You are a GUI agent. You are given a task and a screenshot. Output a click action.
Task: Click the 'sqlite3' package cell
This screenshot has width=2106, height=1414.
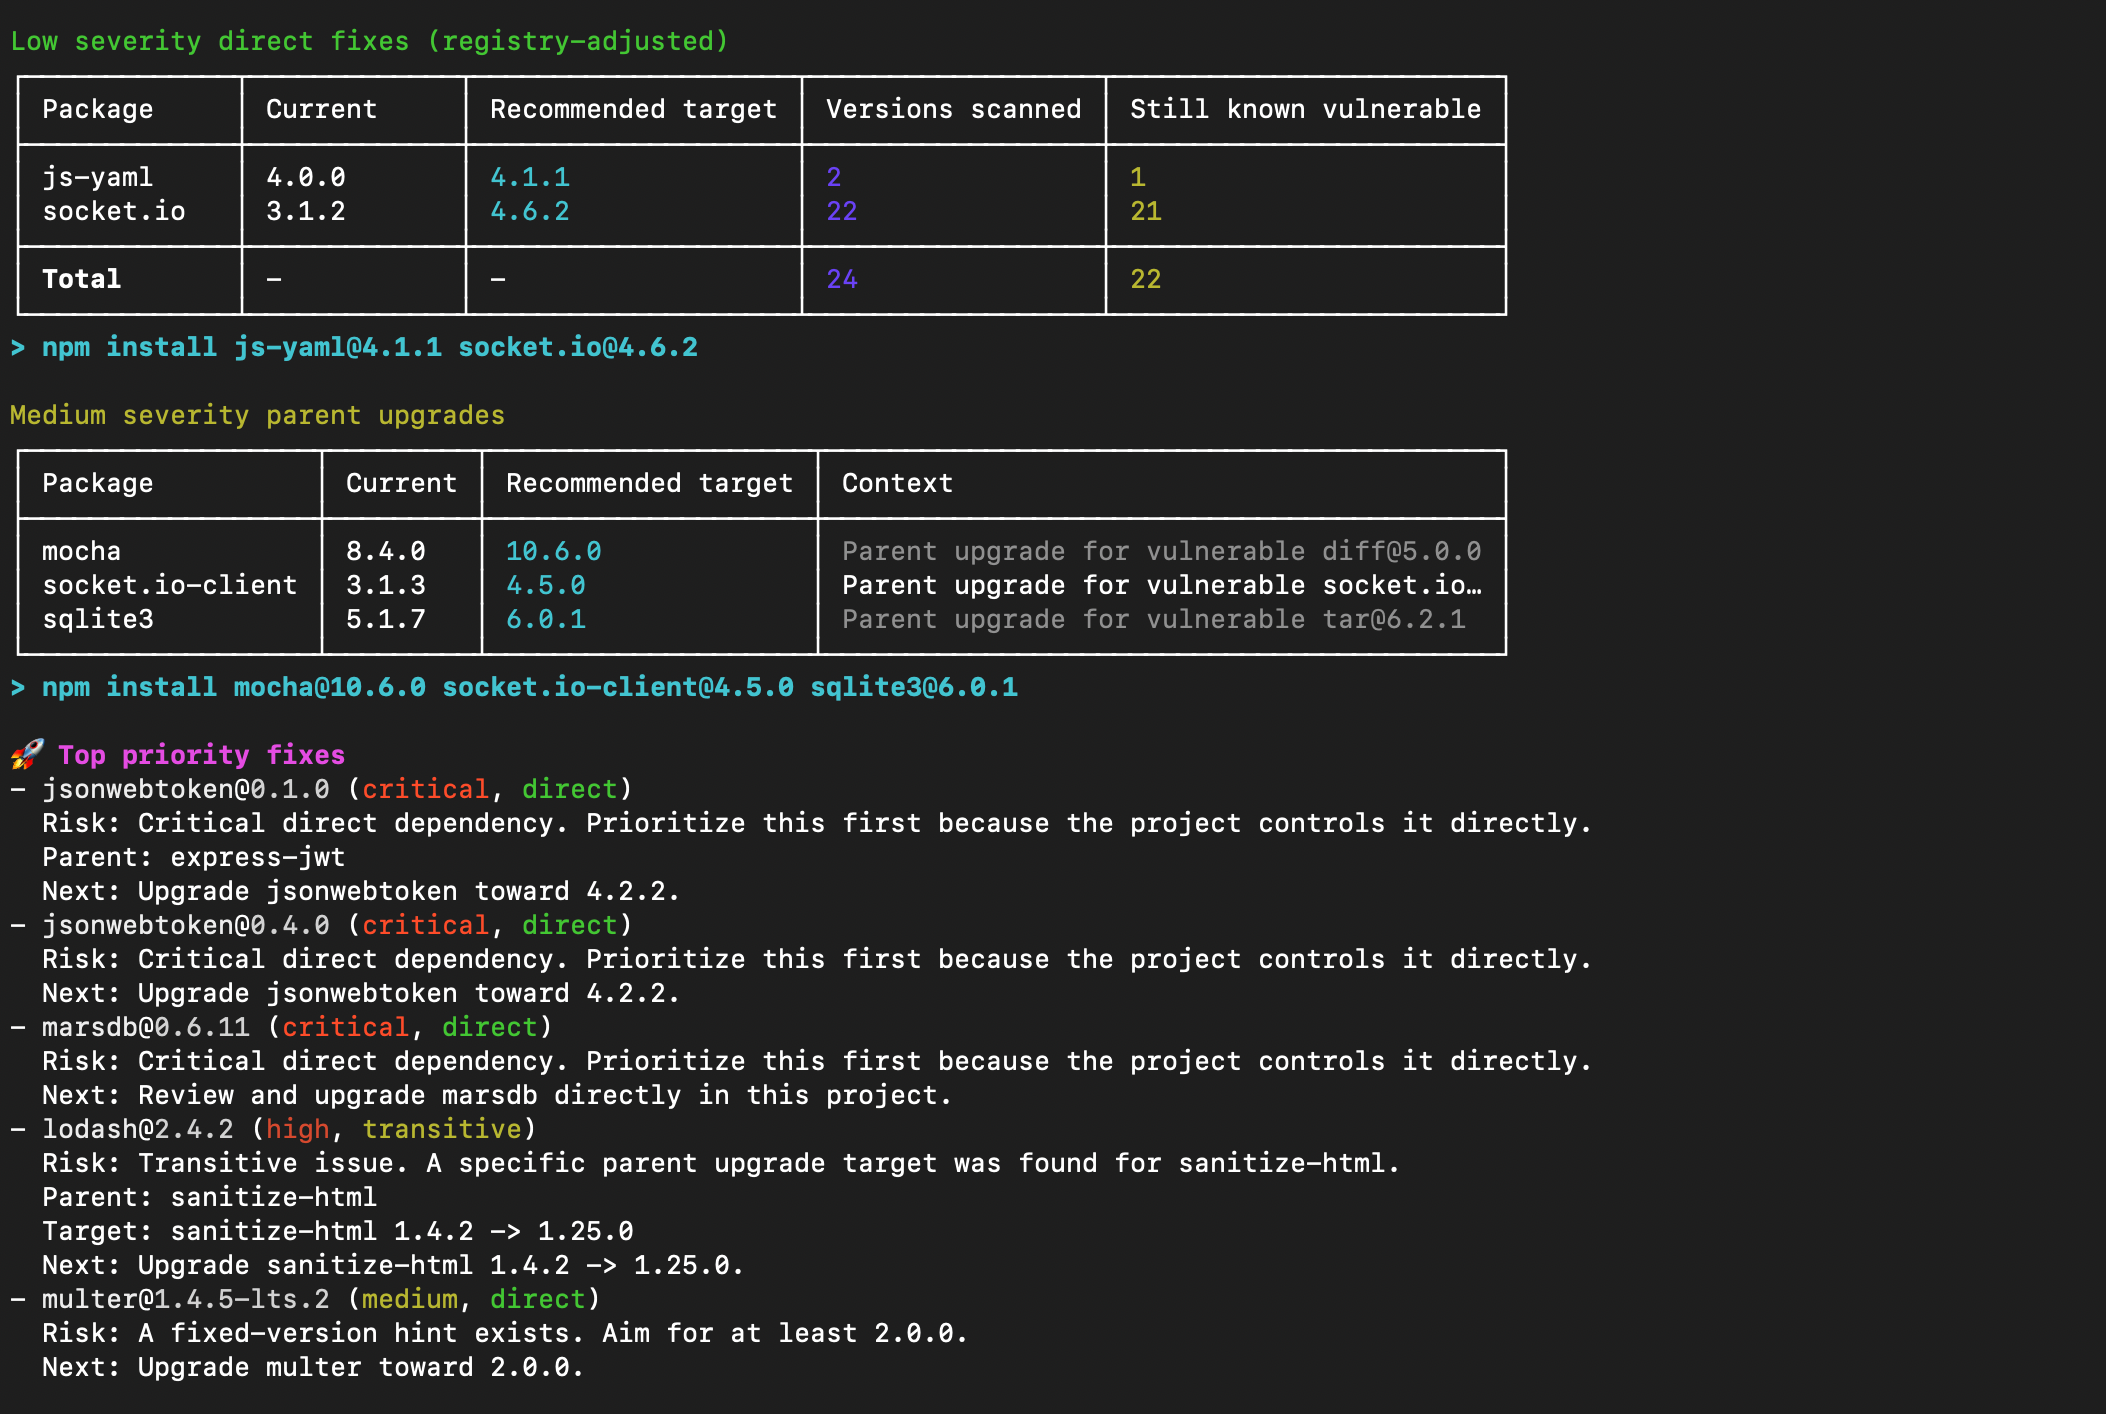coord(98,619)
